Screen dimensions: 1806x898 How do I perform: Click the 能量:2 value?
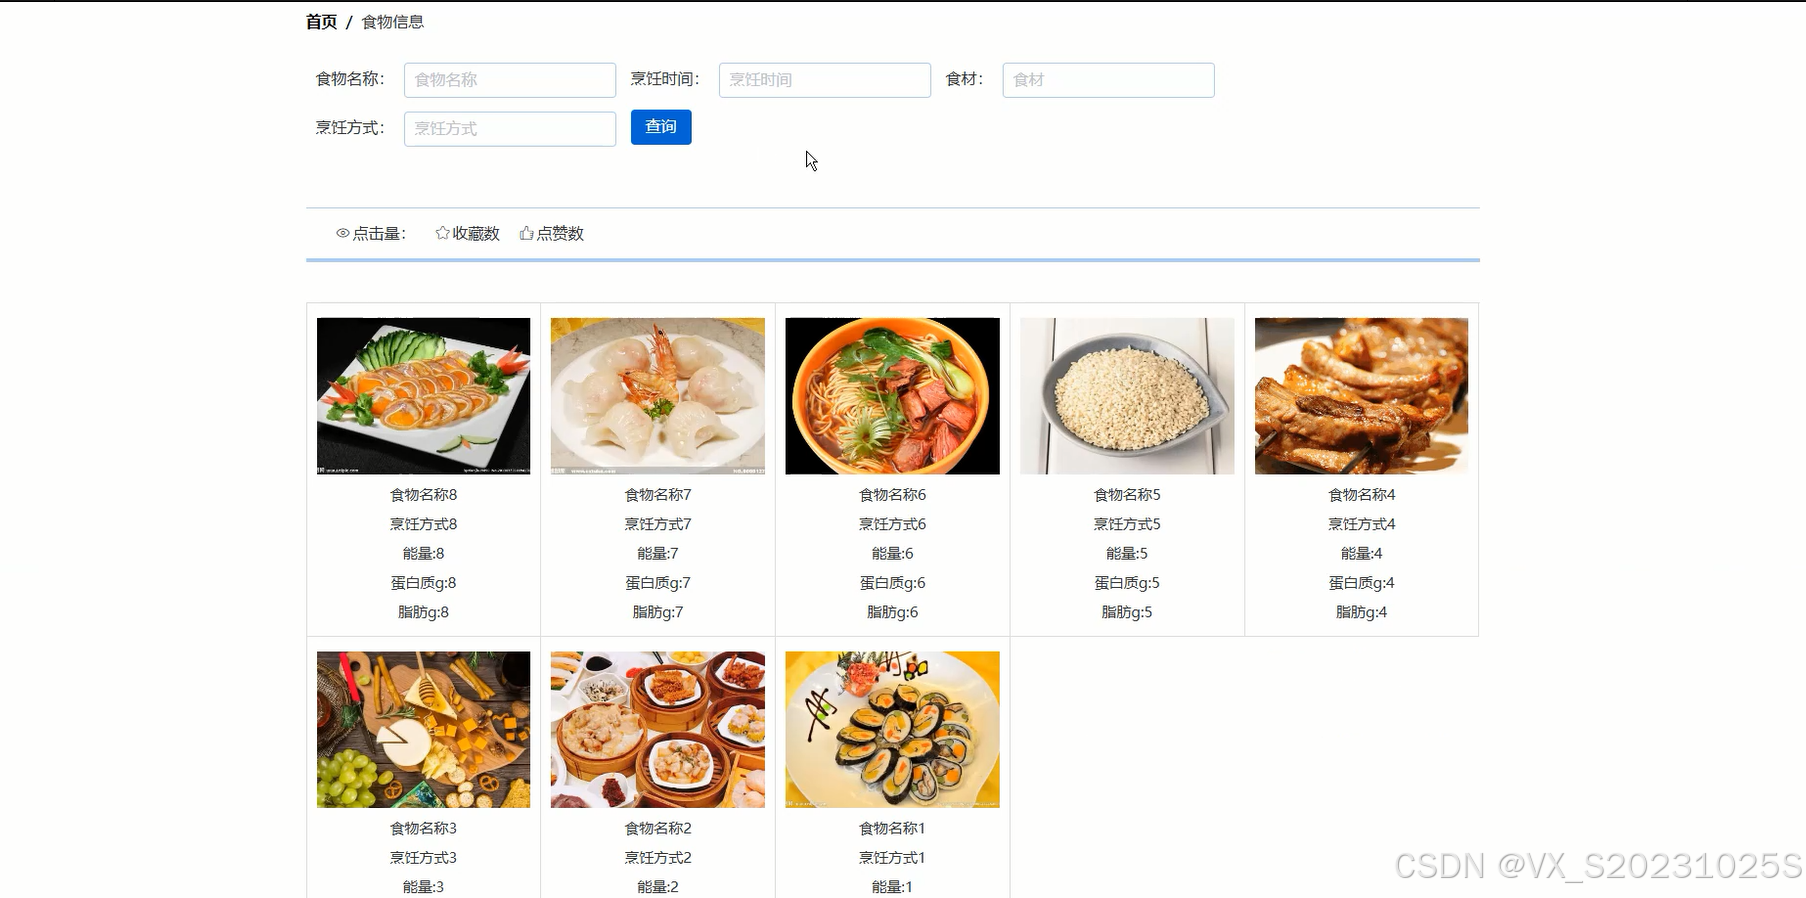pos(658,887)
